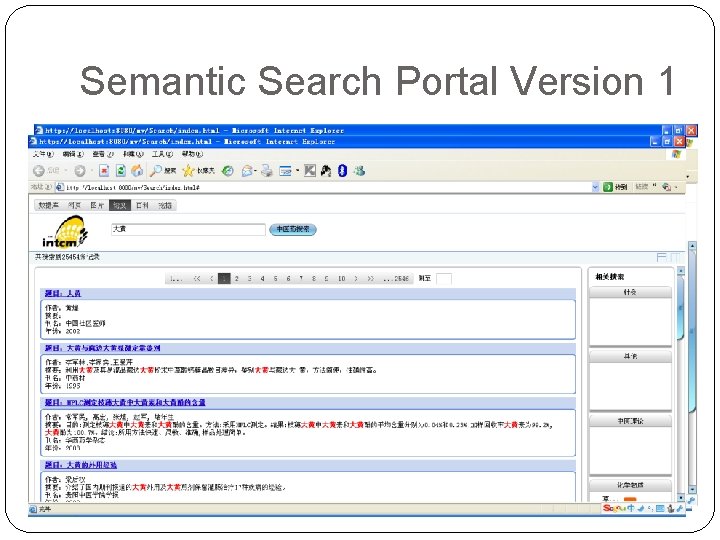The height and width of the screenshot is (540, 720).
Task: Click the page icon in address bar
Action: (60, 187)
